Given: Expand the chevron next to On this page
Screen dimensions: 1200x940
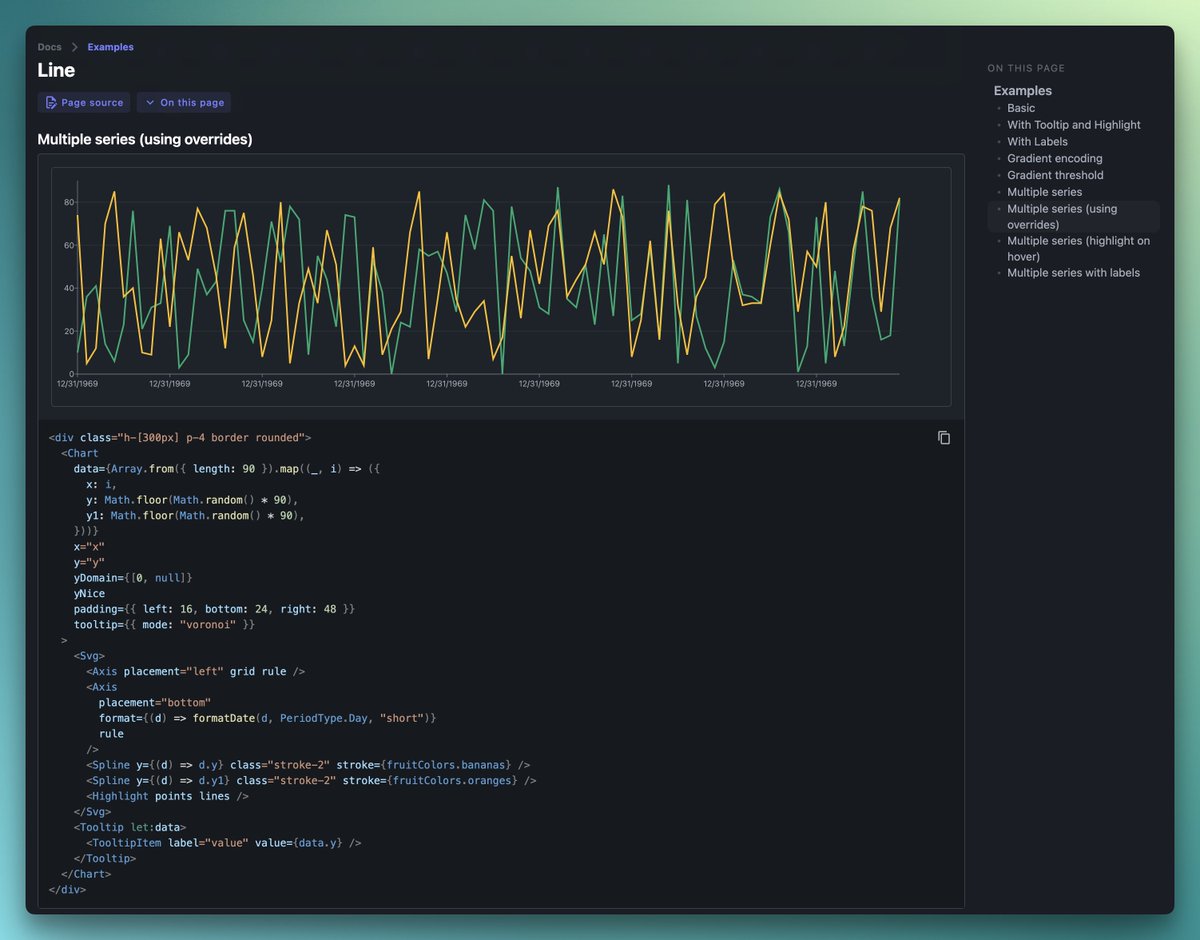Looking at the screenshot, I should tap(150, 102).
